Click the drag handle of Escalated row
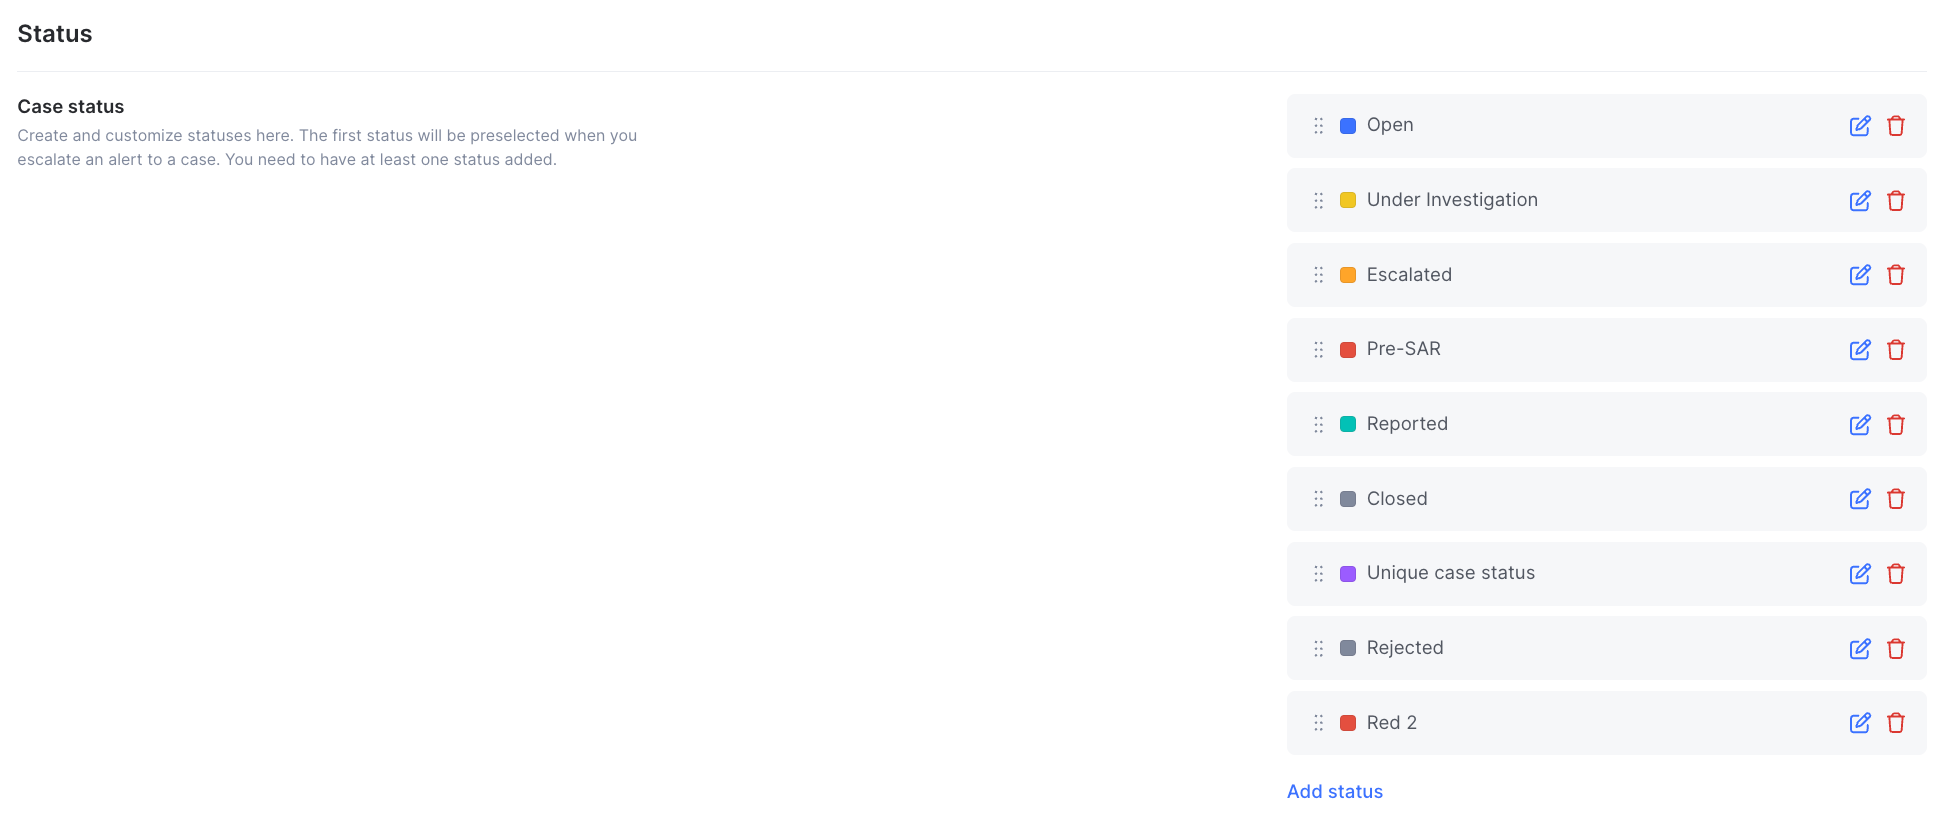The image size is (1952, 822). 1319,275
